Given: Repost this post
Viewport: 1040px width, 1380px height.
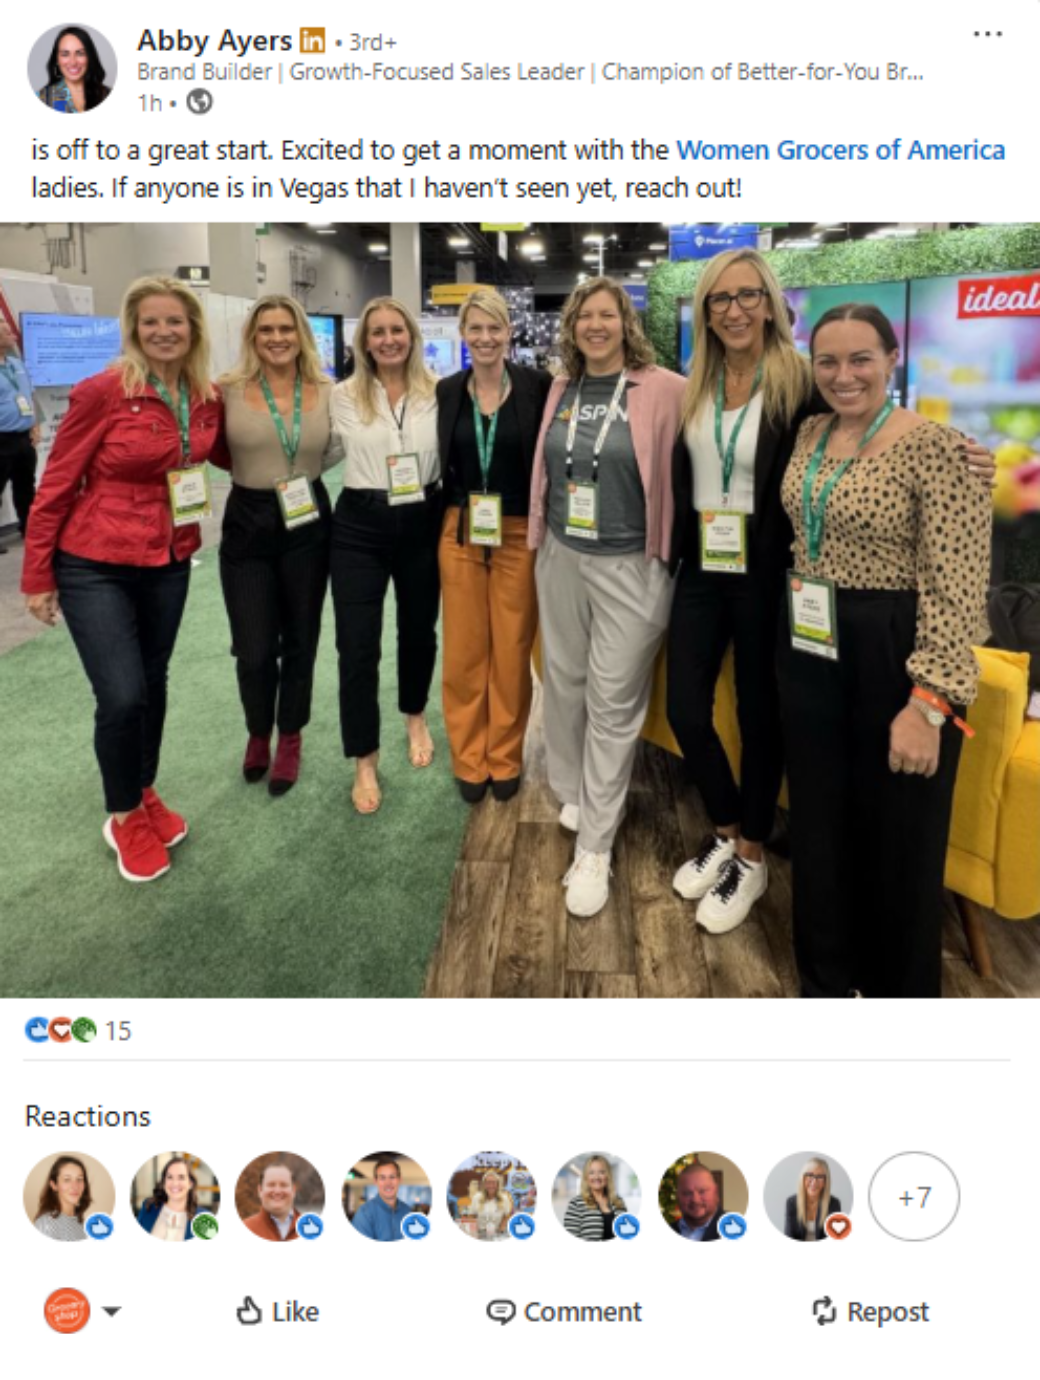Looking at the screenshot, I should click(870, 1311).
